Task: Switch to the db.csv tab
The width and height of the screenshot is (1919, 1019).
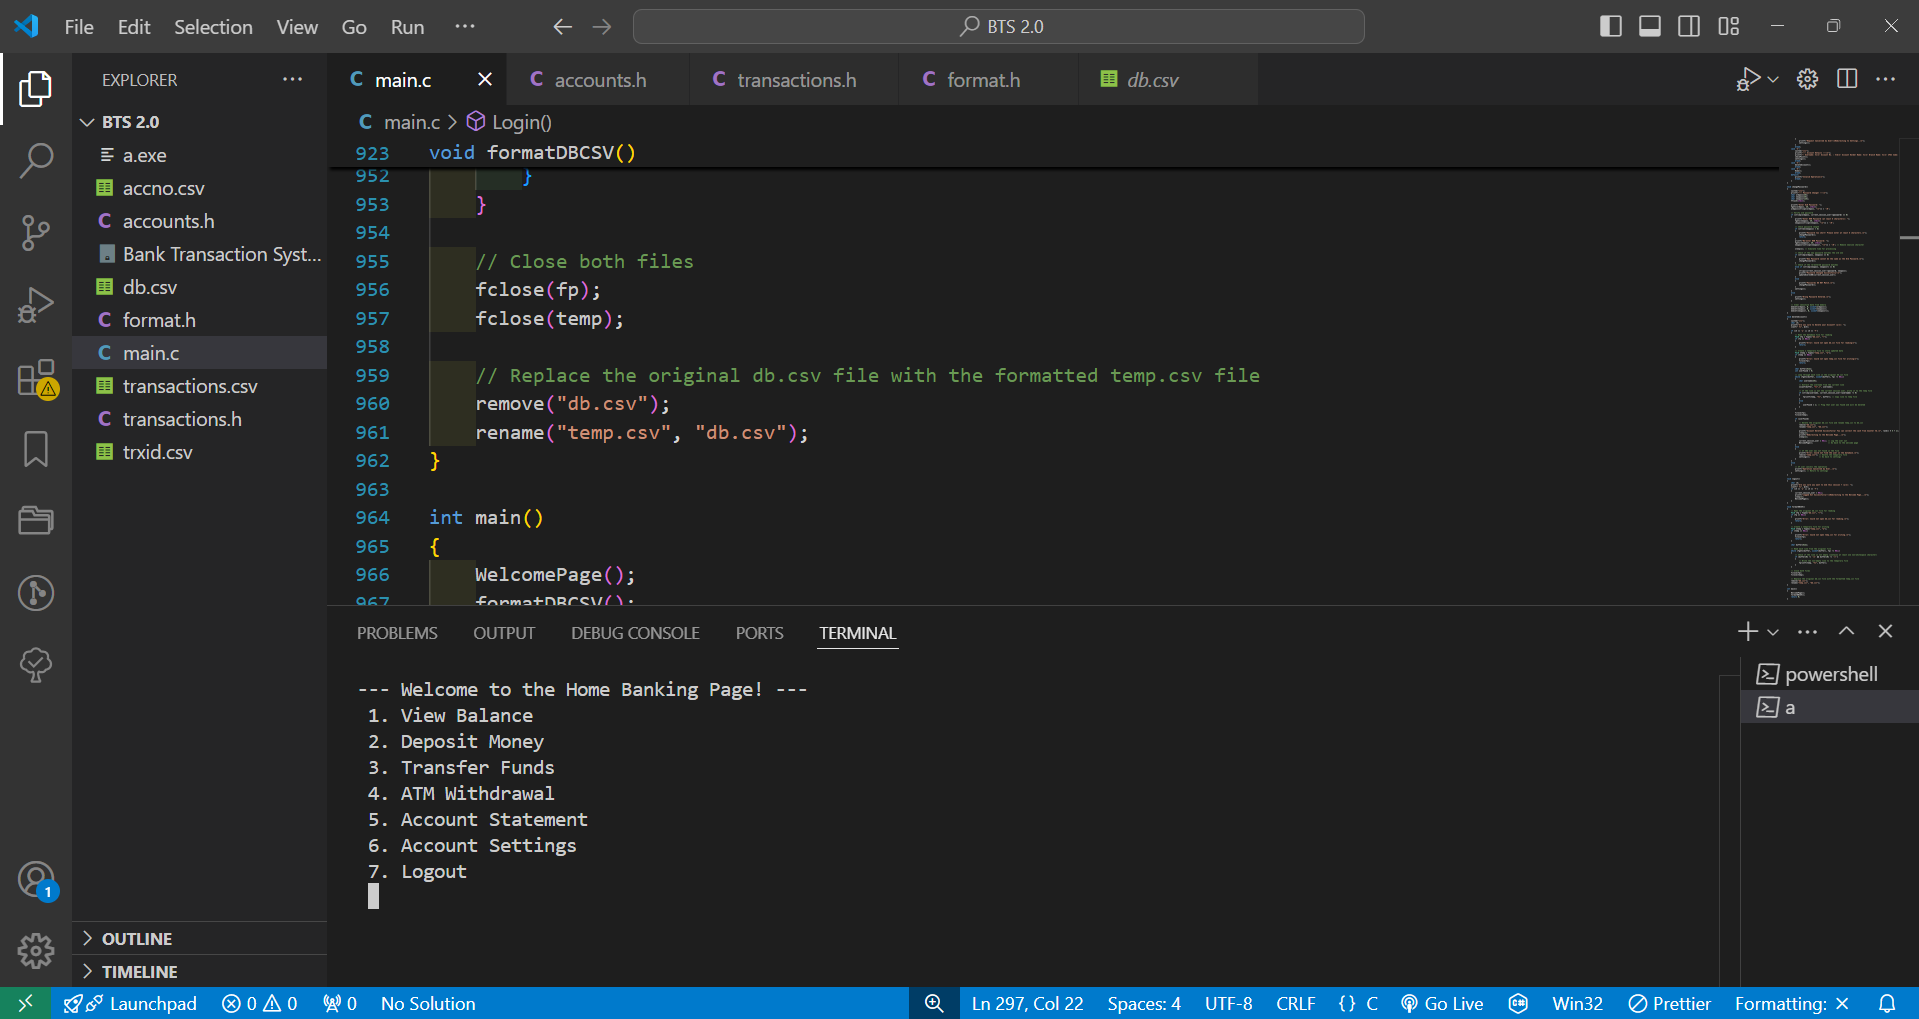Action: (x=1155, y=79)
